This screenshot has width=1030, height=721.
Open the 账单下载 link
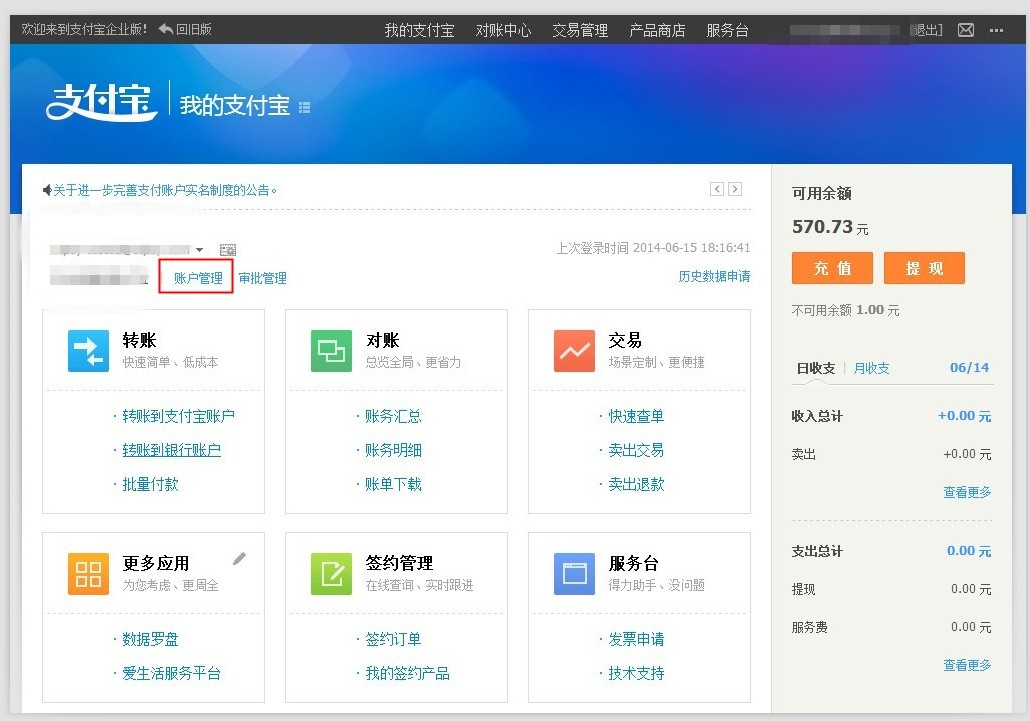(x=393, y=485)
